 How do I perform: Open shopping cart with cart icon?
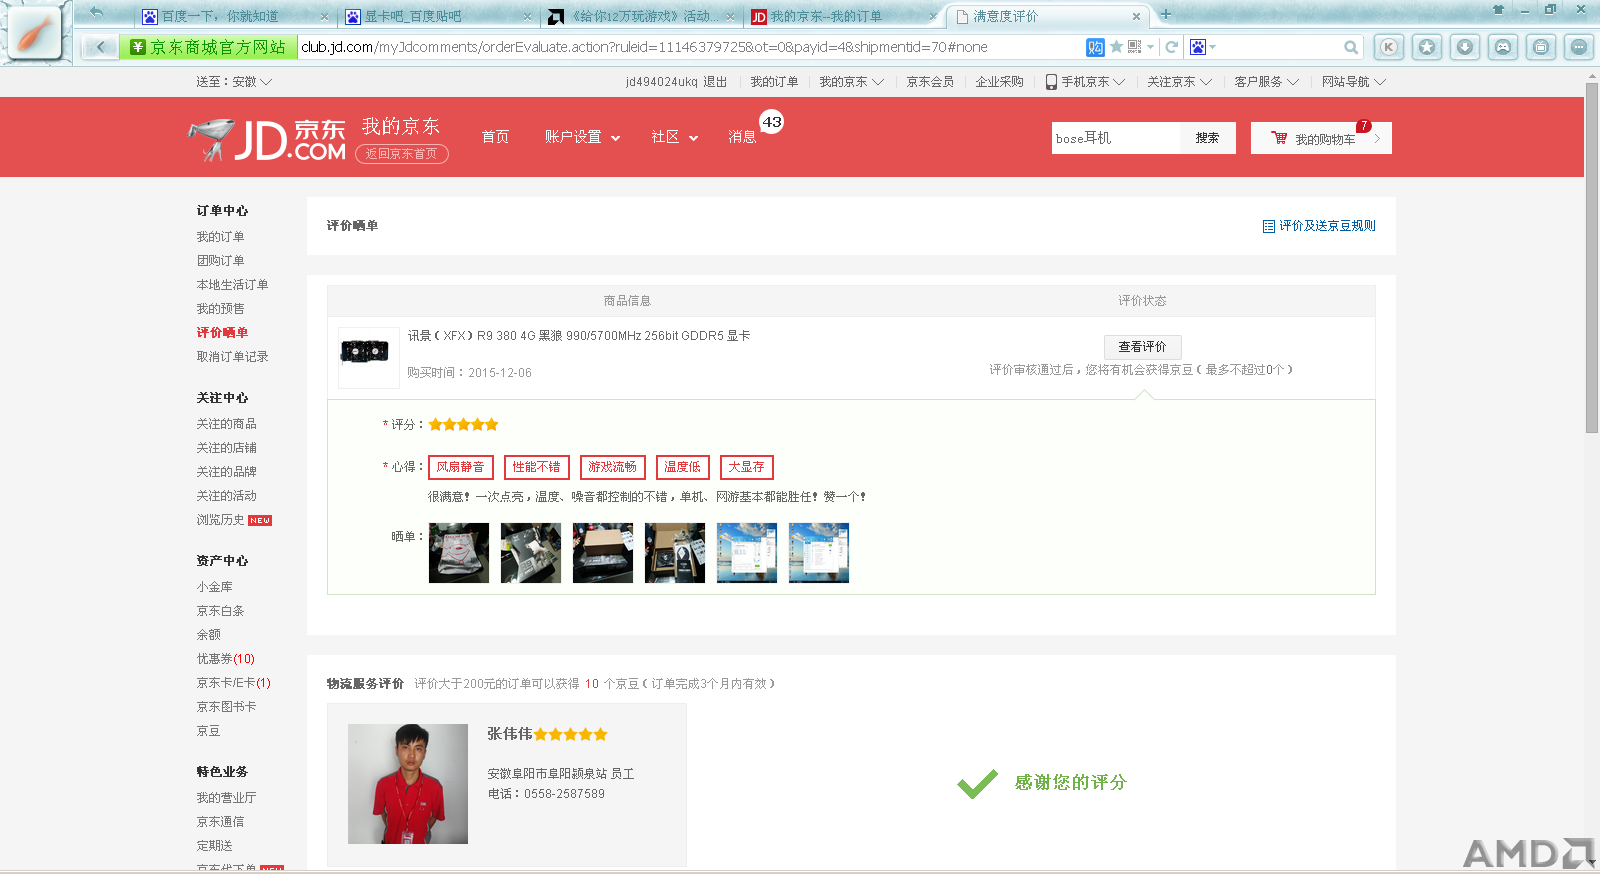pyautogui.click(x=1279, y=138)
